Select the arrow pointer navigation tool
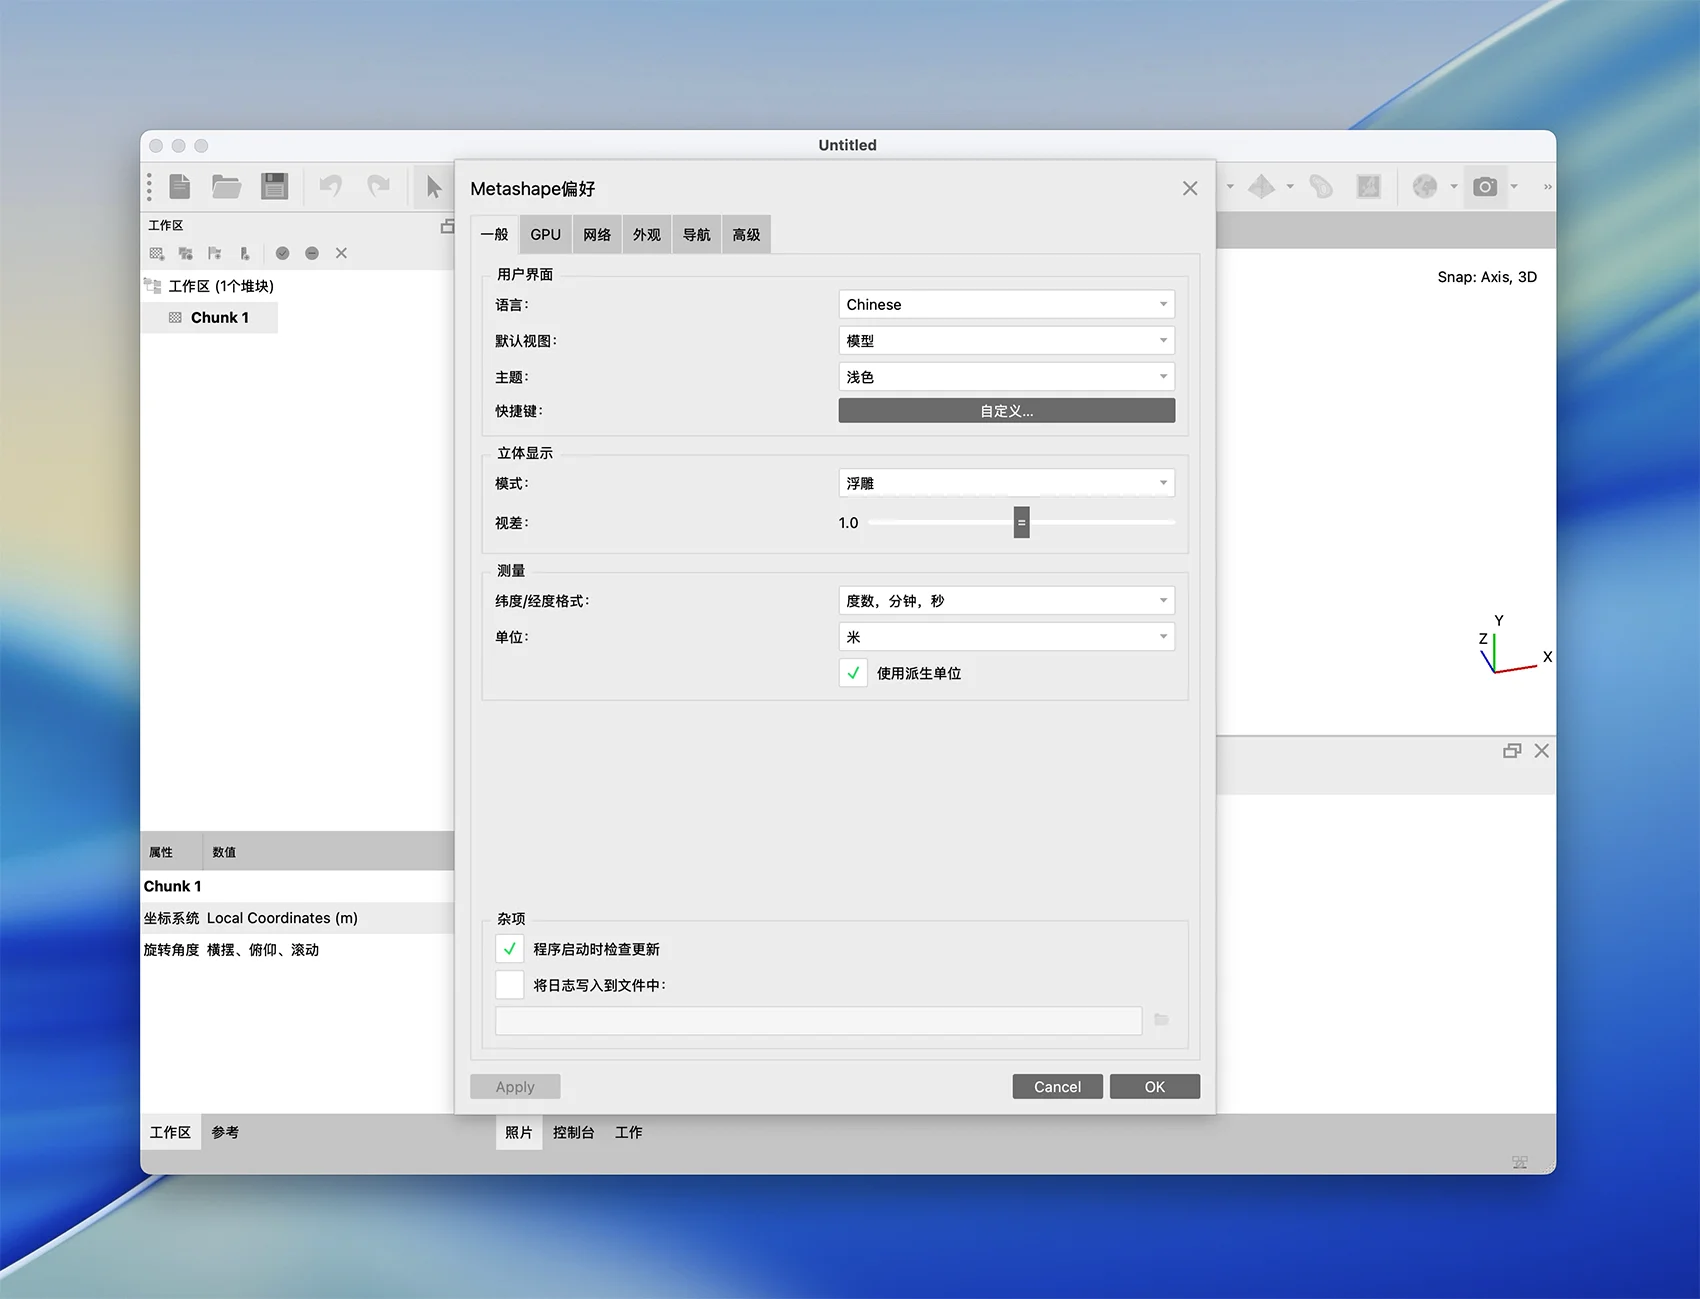1700x1299 pixels. click(433, 187)
